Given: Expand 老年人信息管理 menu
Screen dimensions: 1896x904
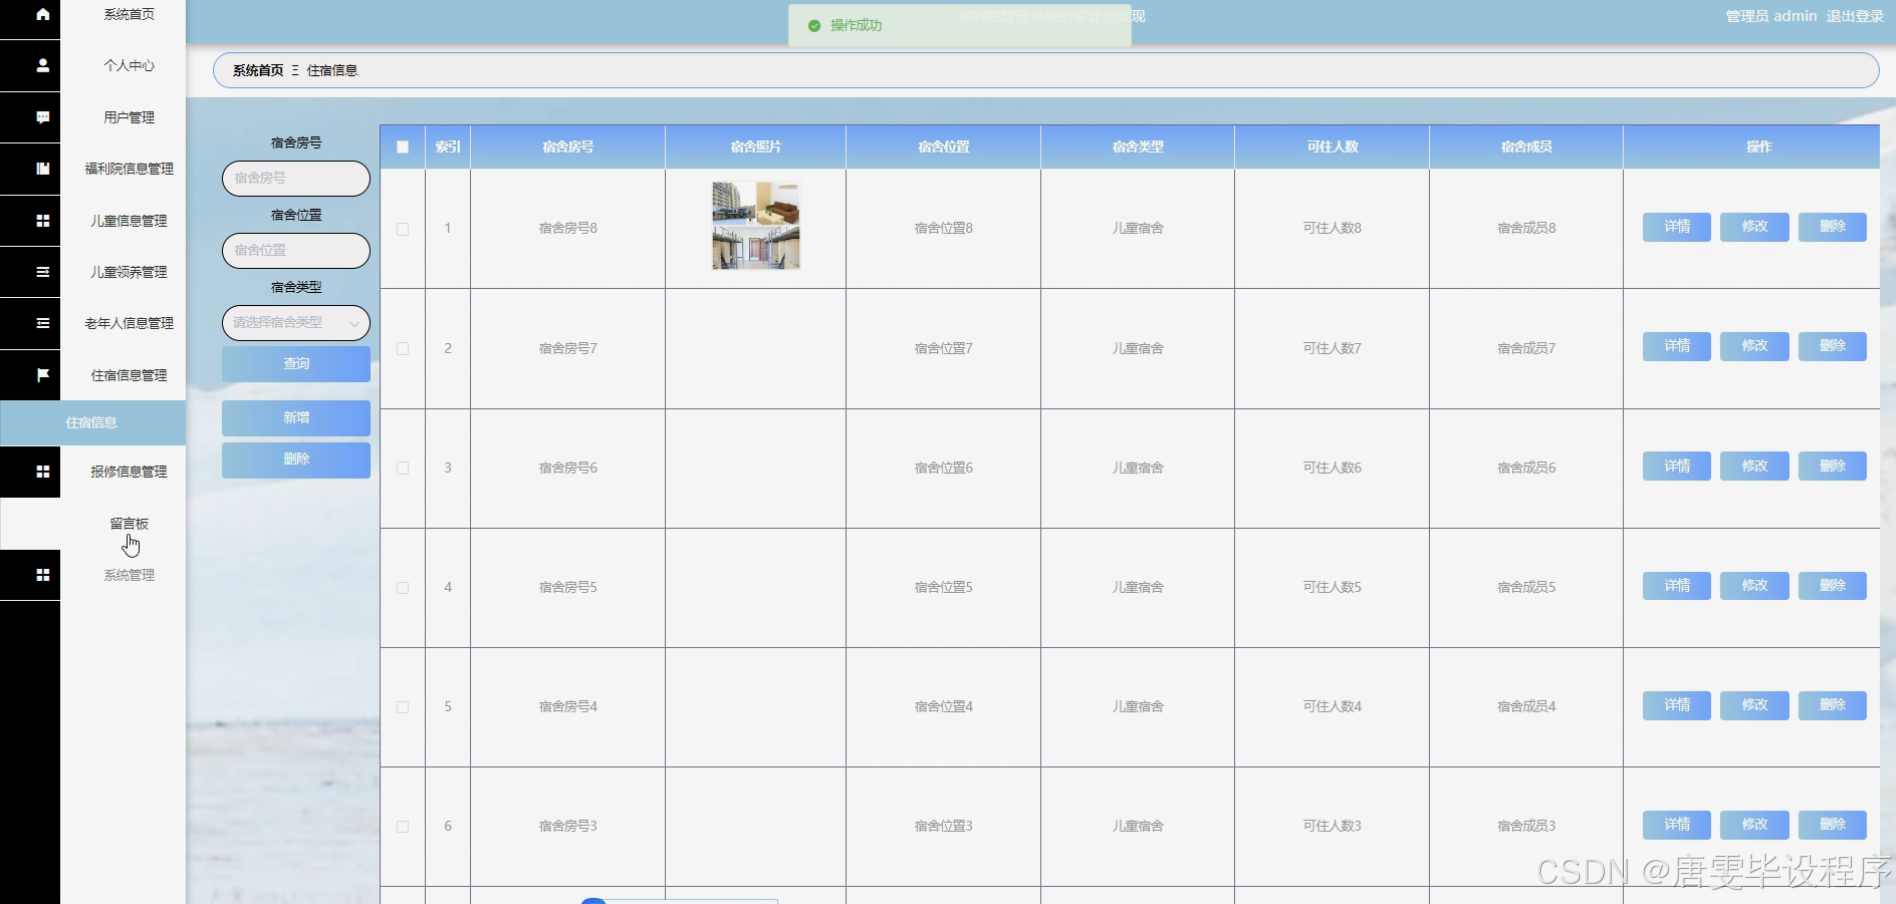Looking at the screenshot, I should coord(129,323).
